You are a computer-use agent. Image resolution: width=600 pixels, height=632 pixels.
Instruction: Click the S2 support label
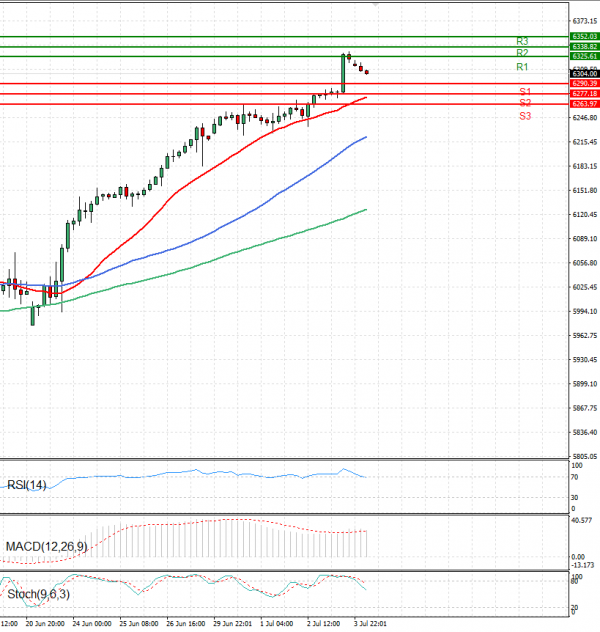point(525,102)
